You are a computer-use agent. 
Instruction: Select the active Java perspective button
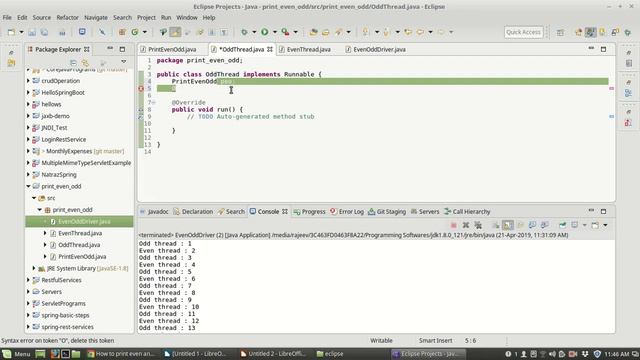[x=590, y=32]
